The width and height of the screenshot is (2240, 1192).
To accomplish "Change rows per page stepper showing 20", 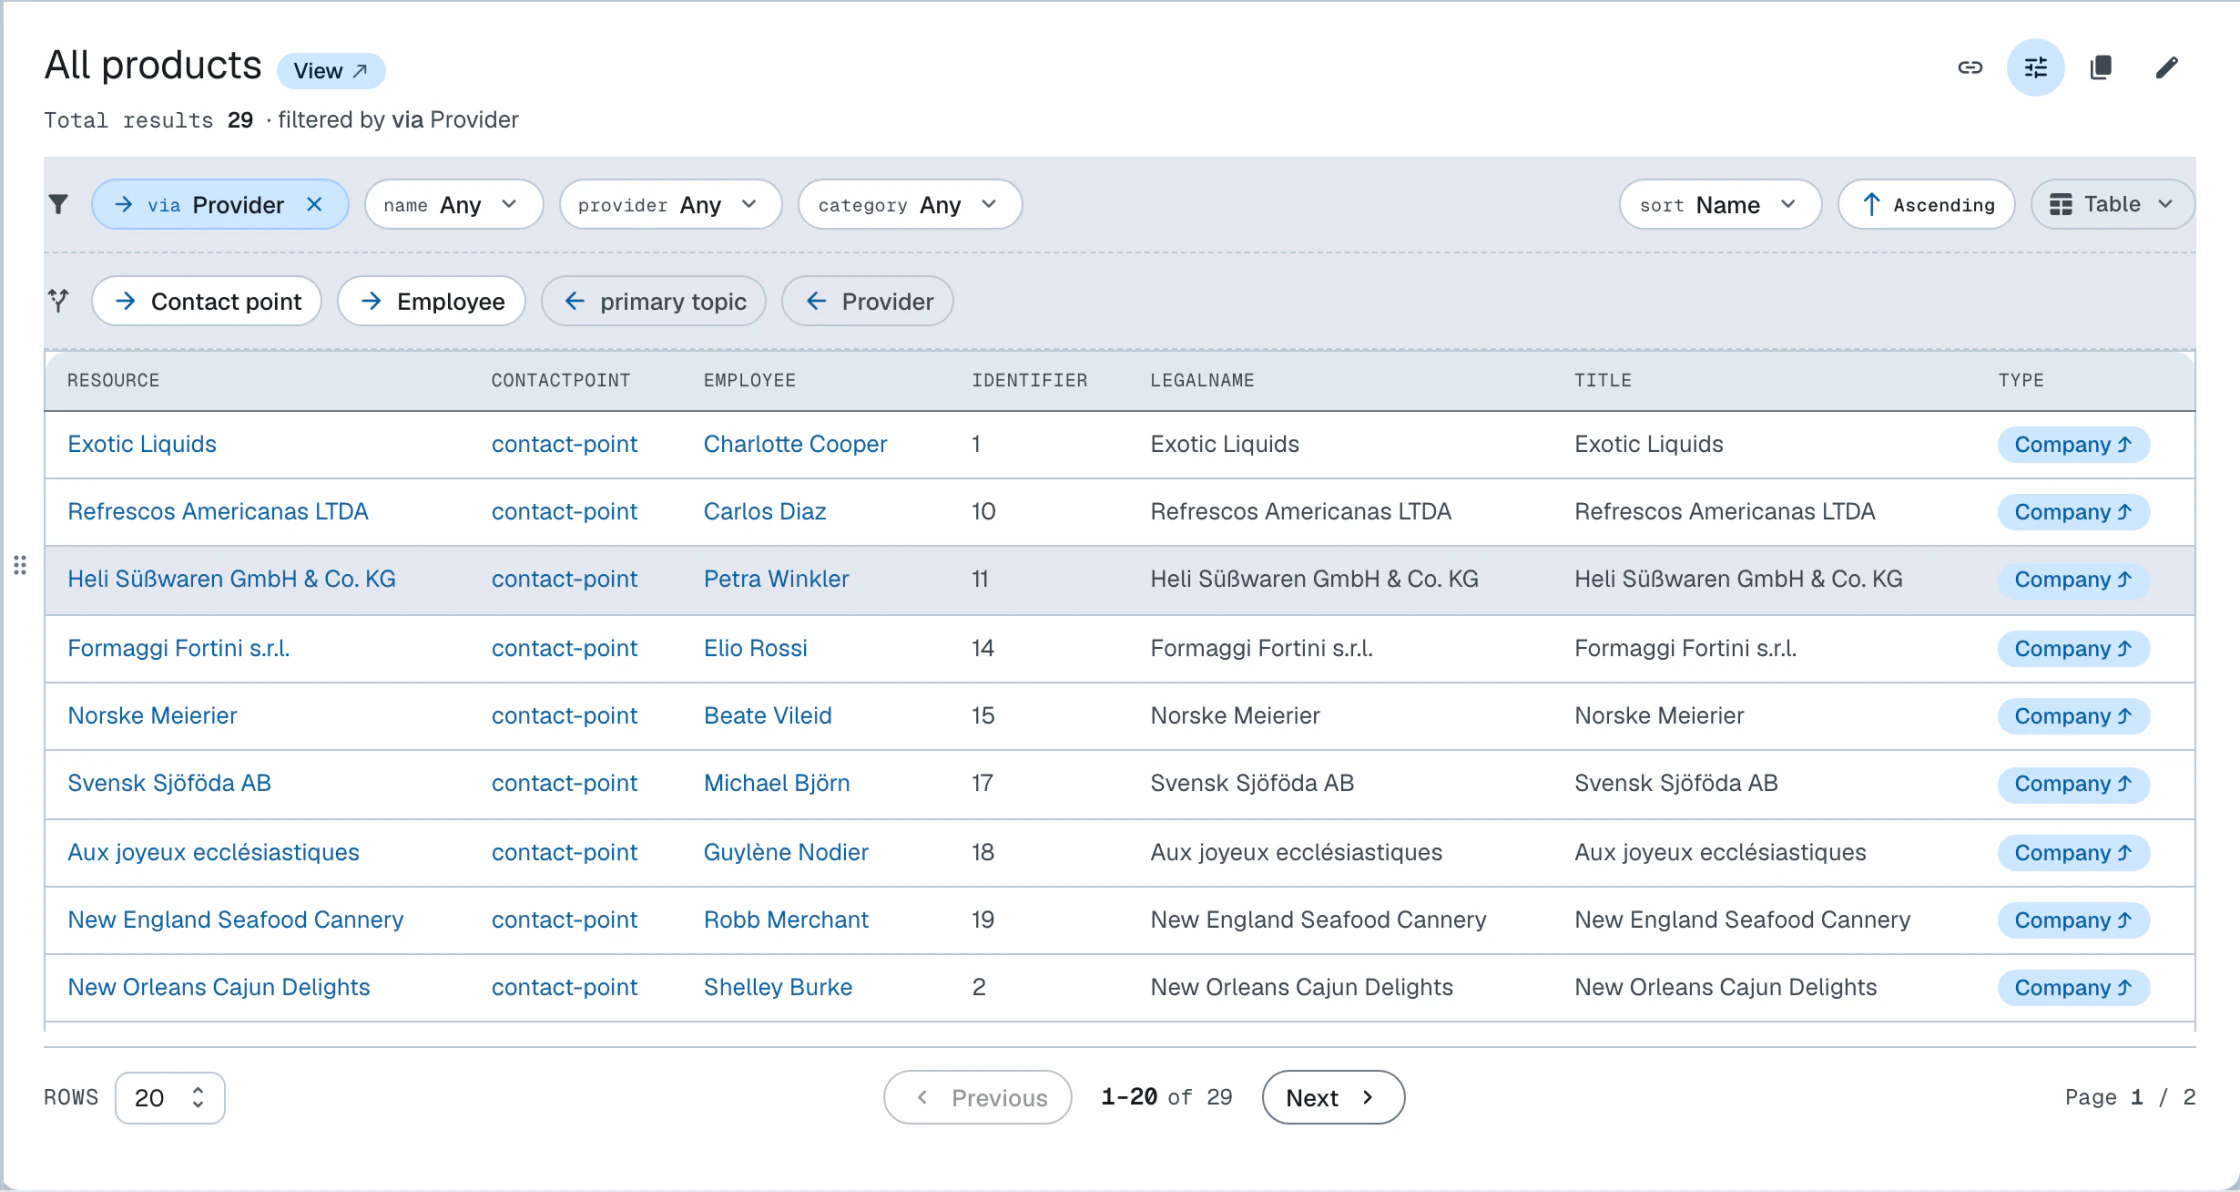I will coord(170,1098).
